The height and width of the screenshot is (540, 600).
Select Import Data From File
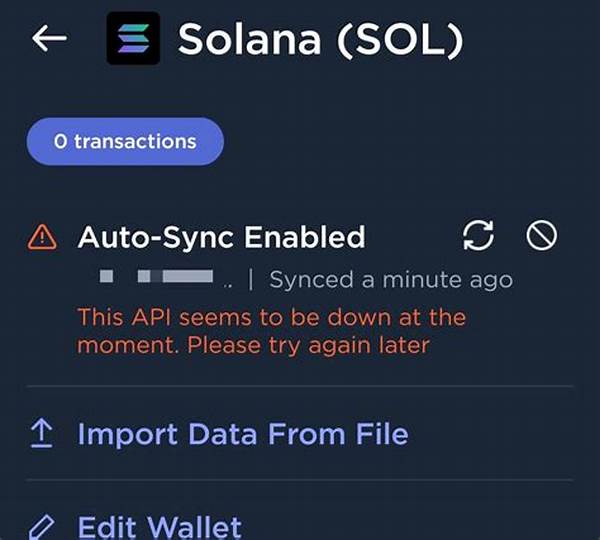click(243, 434)
